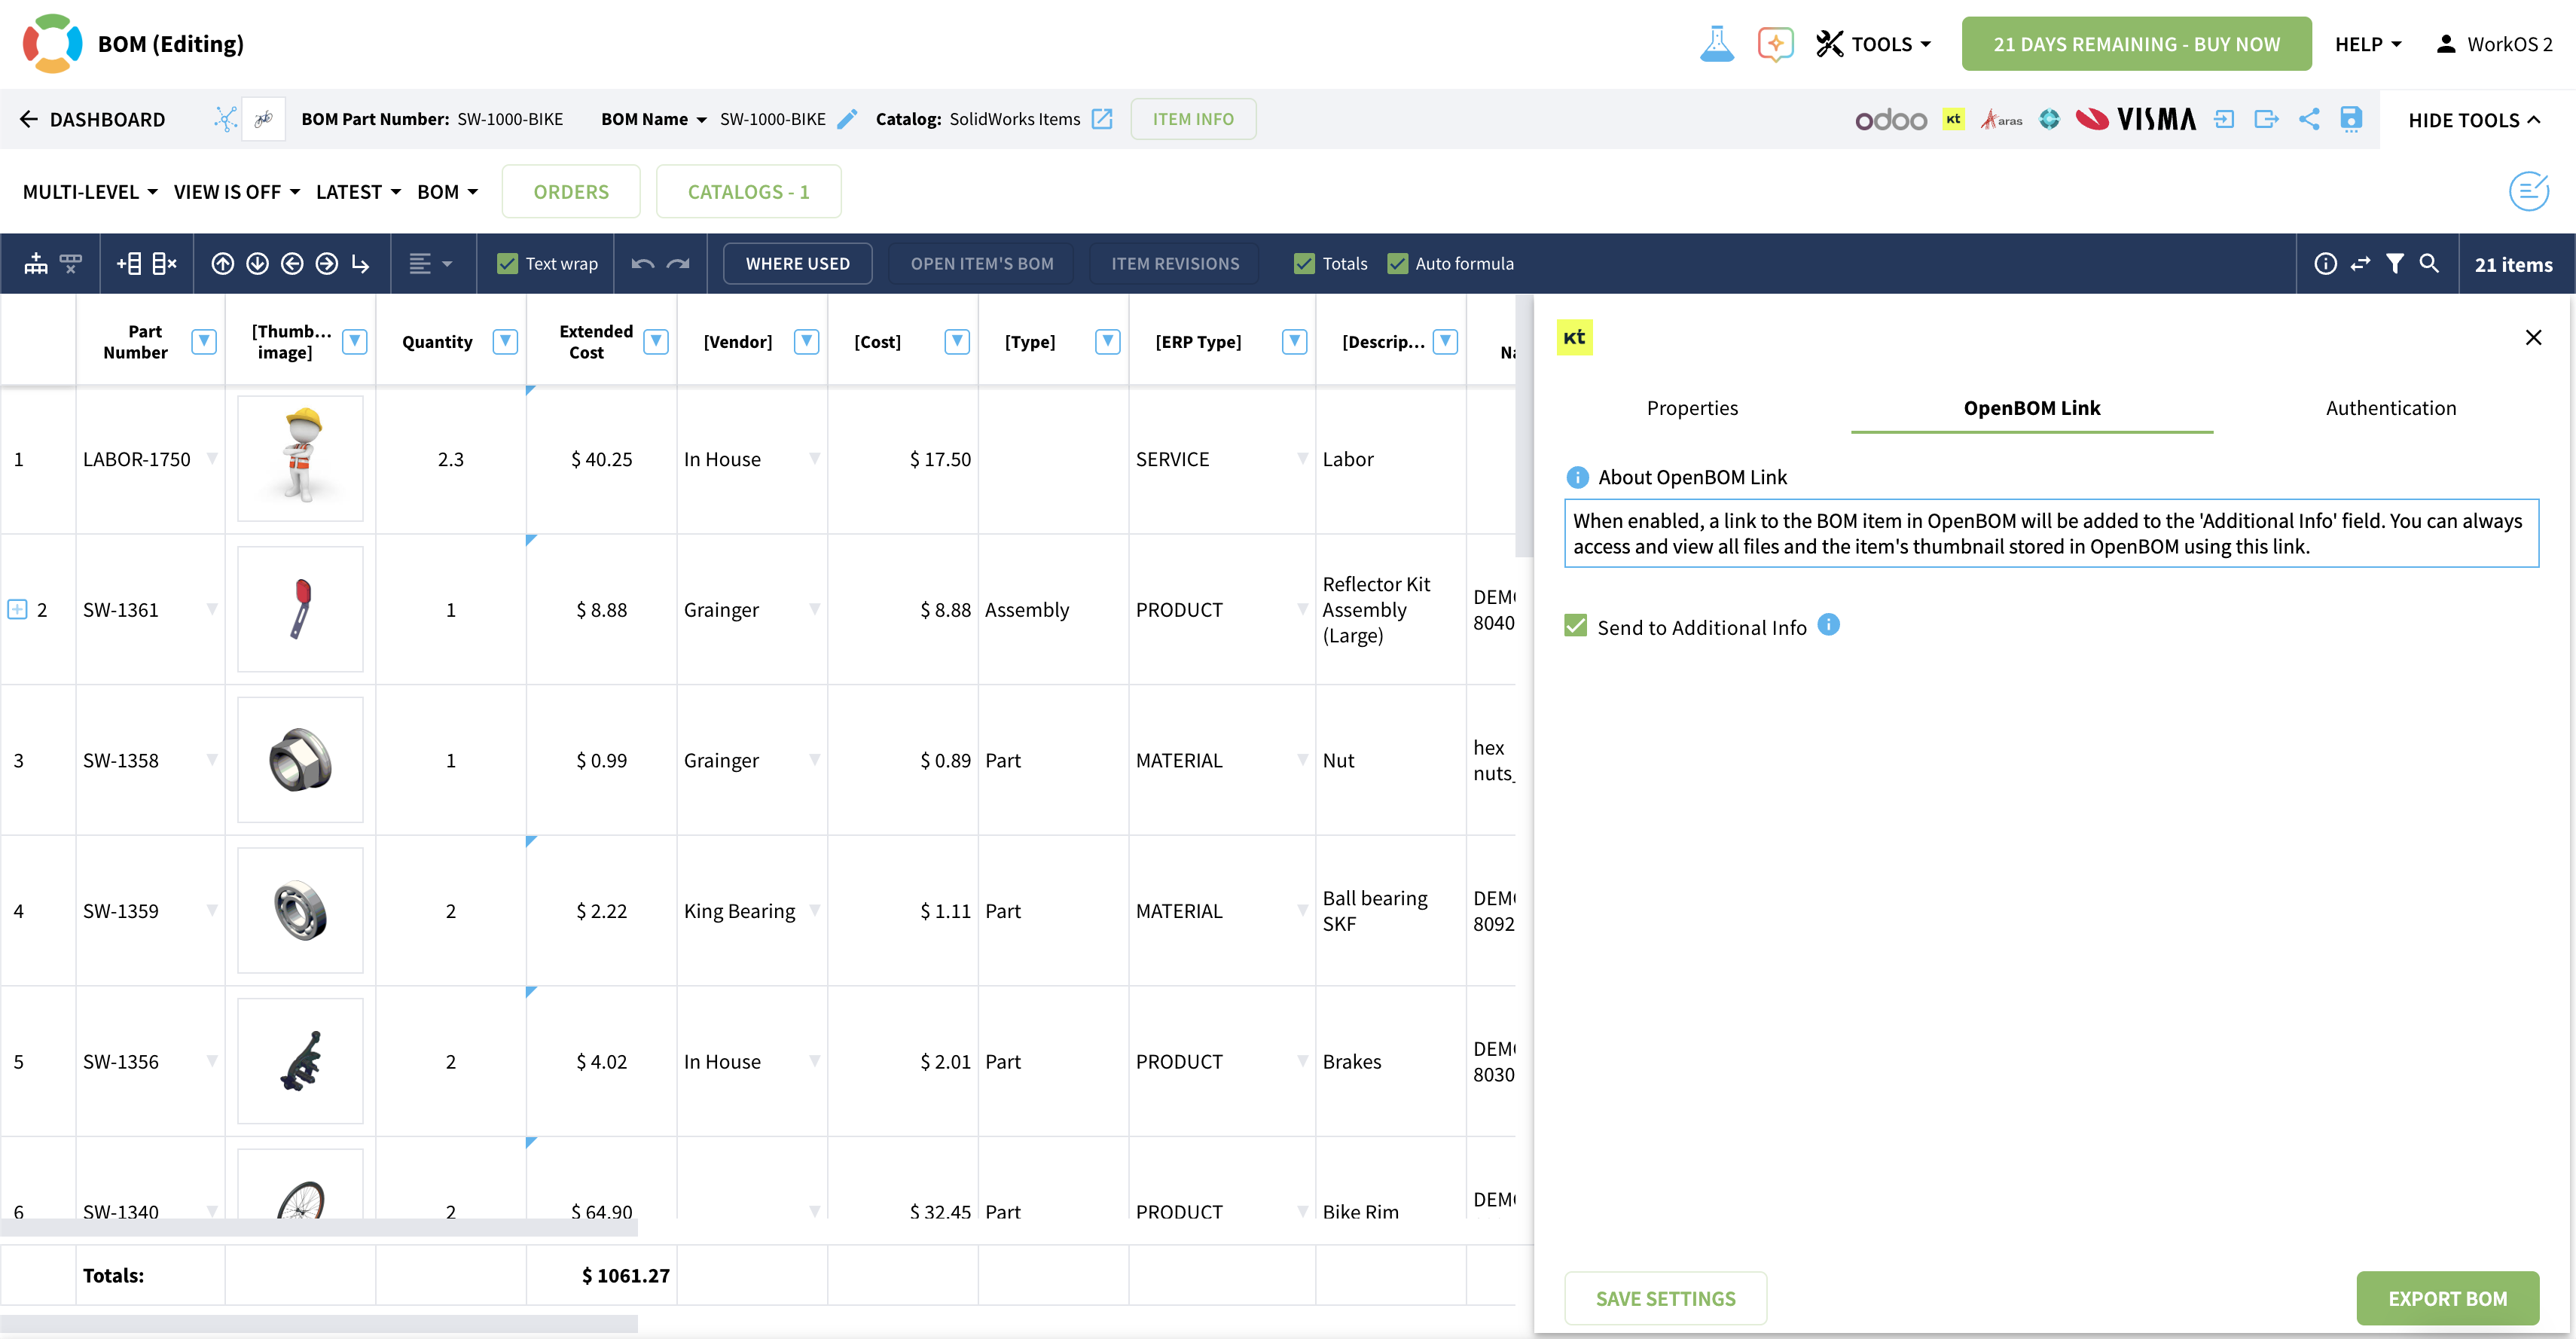
Task: Click the Aras integration icon
Action: pos(2001,120)
